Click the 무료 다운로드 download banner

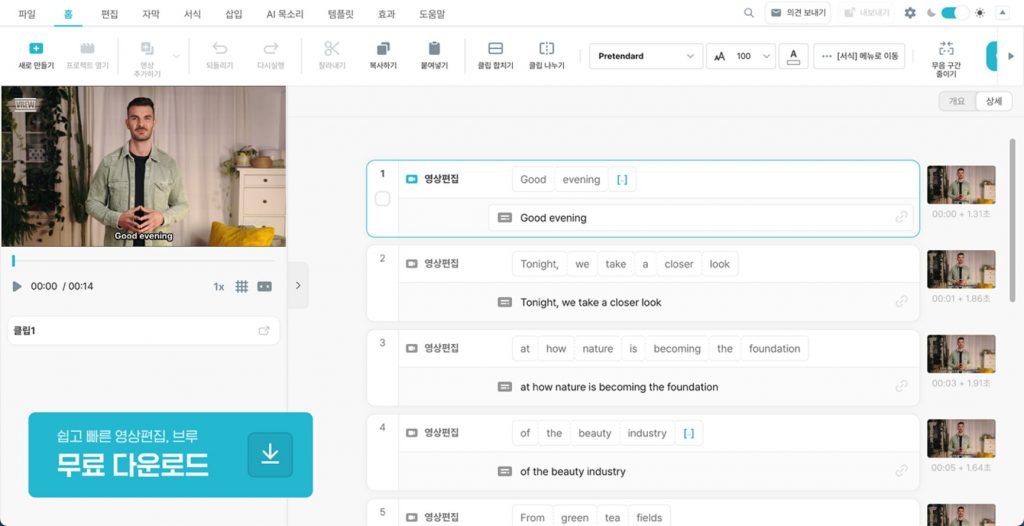point(170,455)
